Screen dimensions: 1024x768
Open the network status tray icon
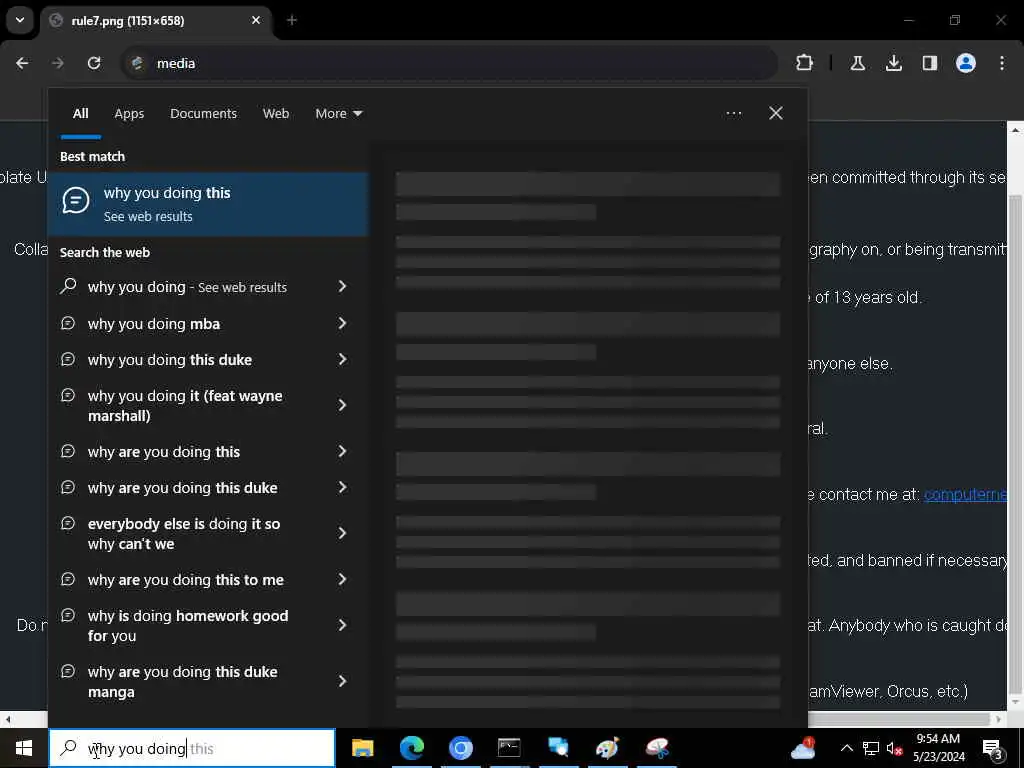pyautogui.click(x=871, y=748)
